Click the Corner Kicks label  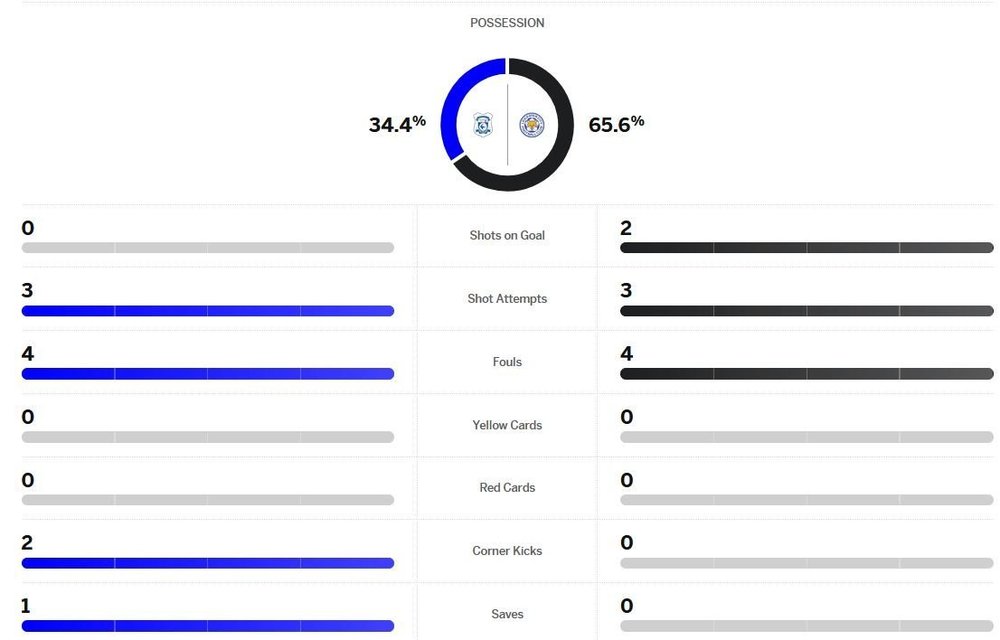click(x=507, y=550)
